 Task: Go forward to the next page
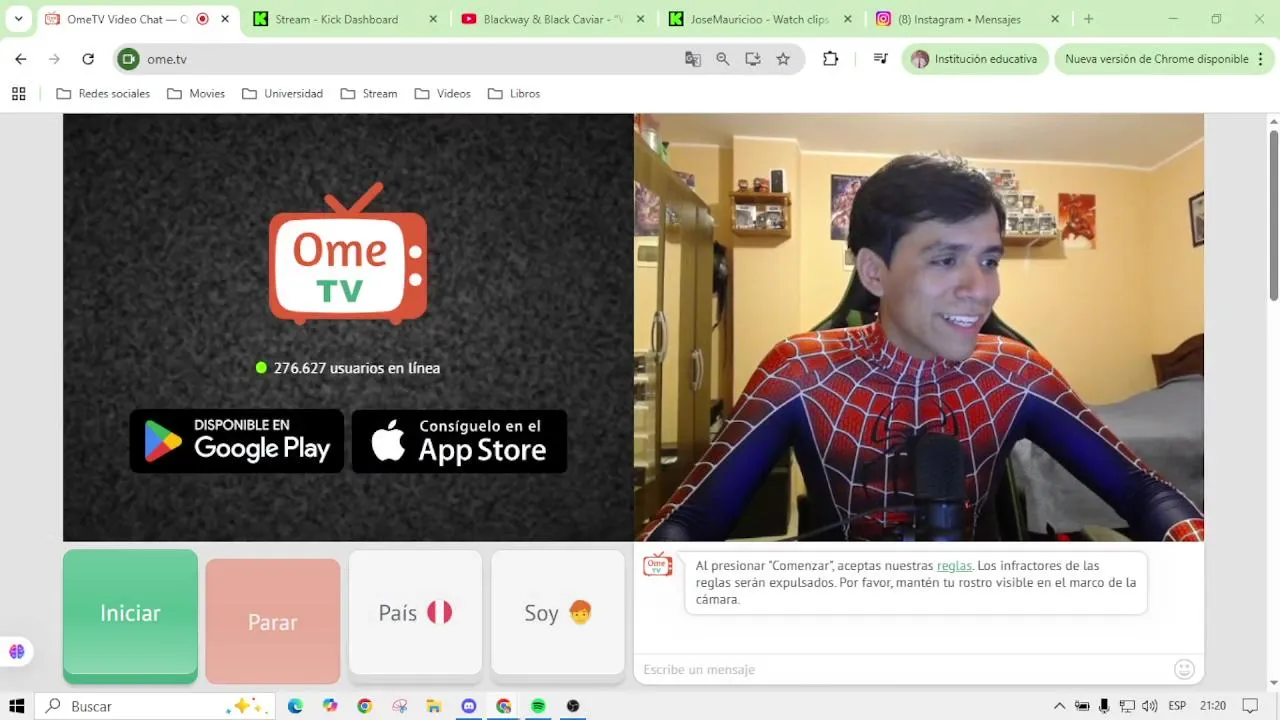(x=54, y=59)
